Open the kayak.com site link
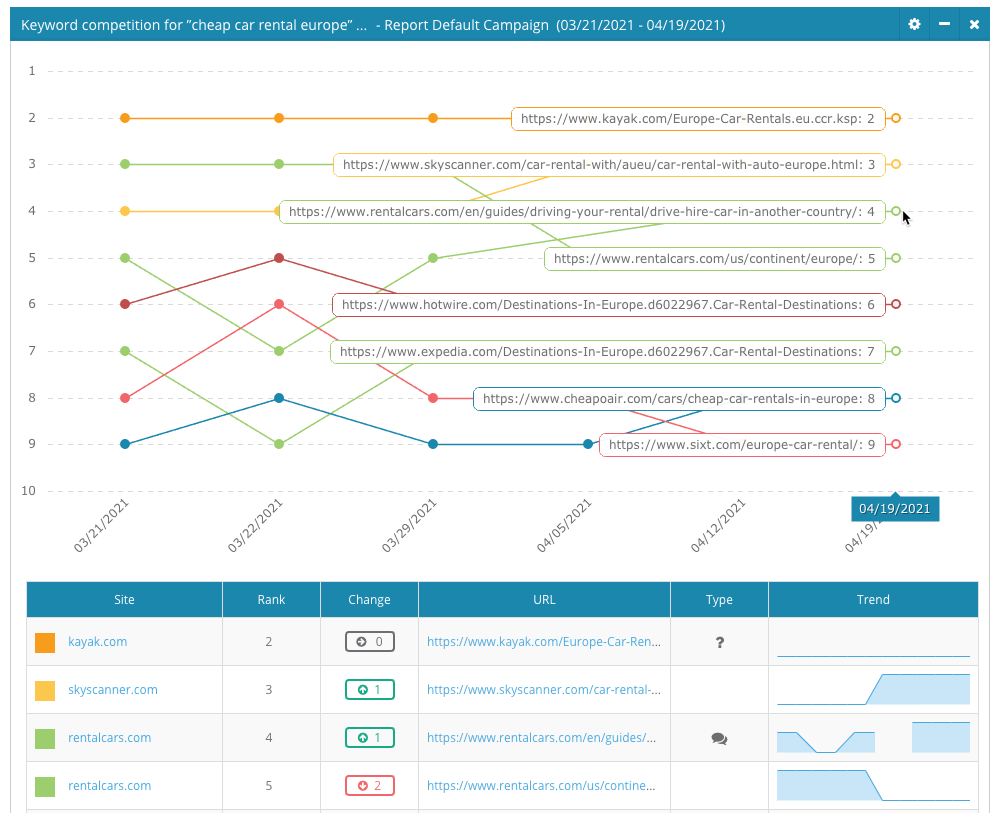This screenshot has width=999, height=813. click(97, 641)
